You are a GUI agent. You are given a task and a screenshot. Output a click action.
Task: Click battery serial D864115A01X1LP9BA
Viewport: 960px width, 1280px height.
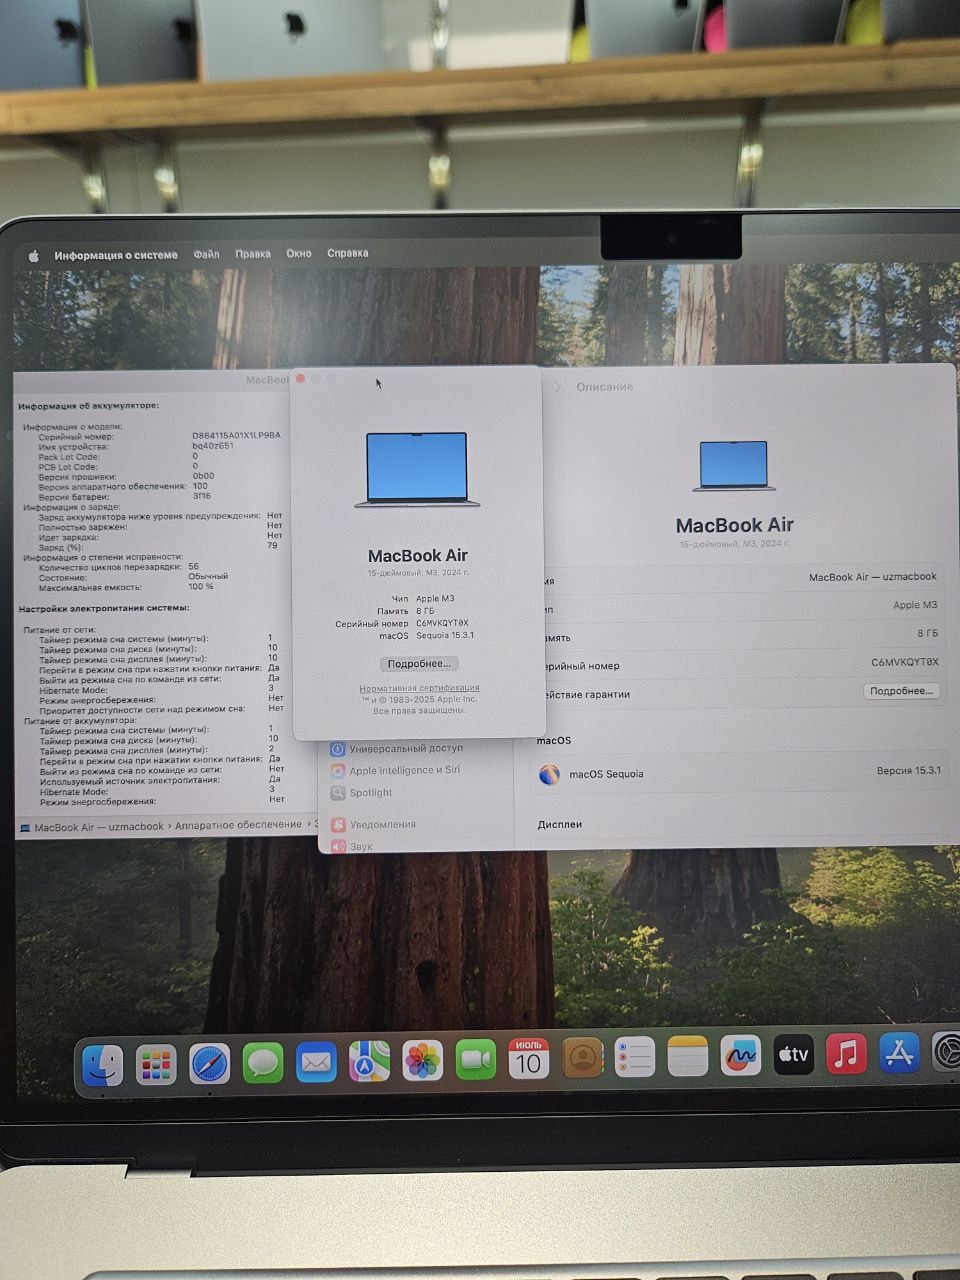coord(236,436)
